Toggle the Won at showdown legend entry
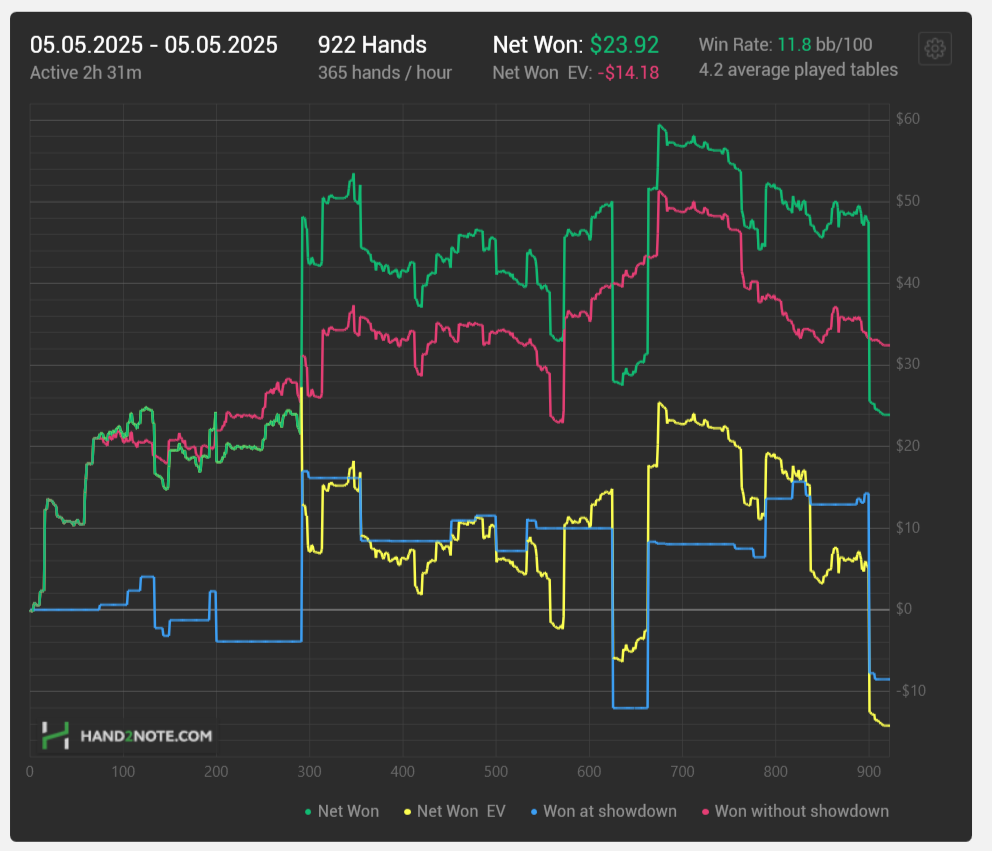993x851 pixels. pos(604,811)
